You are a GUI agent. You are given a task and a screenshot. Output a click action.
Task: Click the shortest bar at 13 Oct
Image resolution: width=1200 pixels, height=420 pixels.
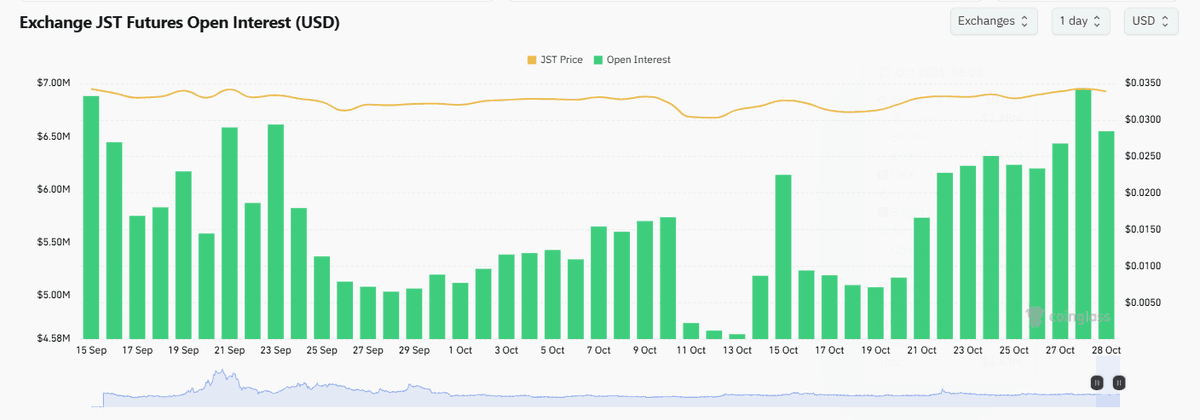click(737, 336)
